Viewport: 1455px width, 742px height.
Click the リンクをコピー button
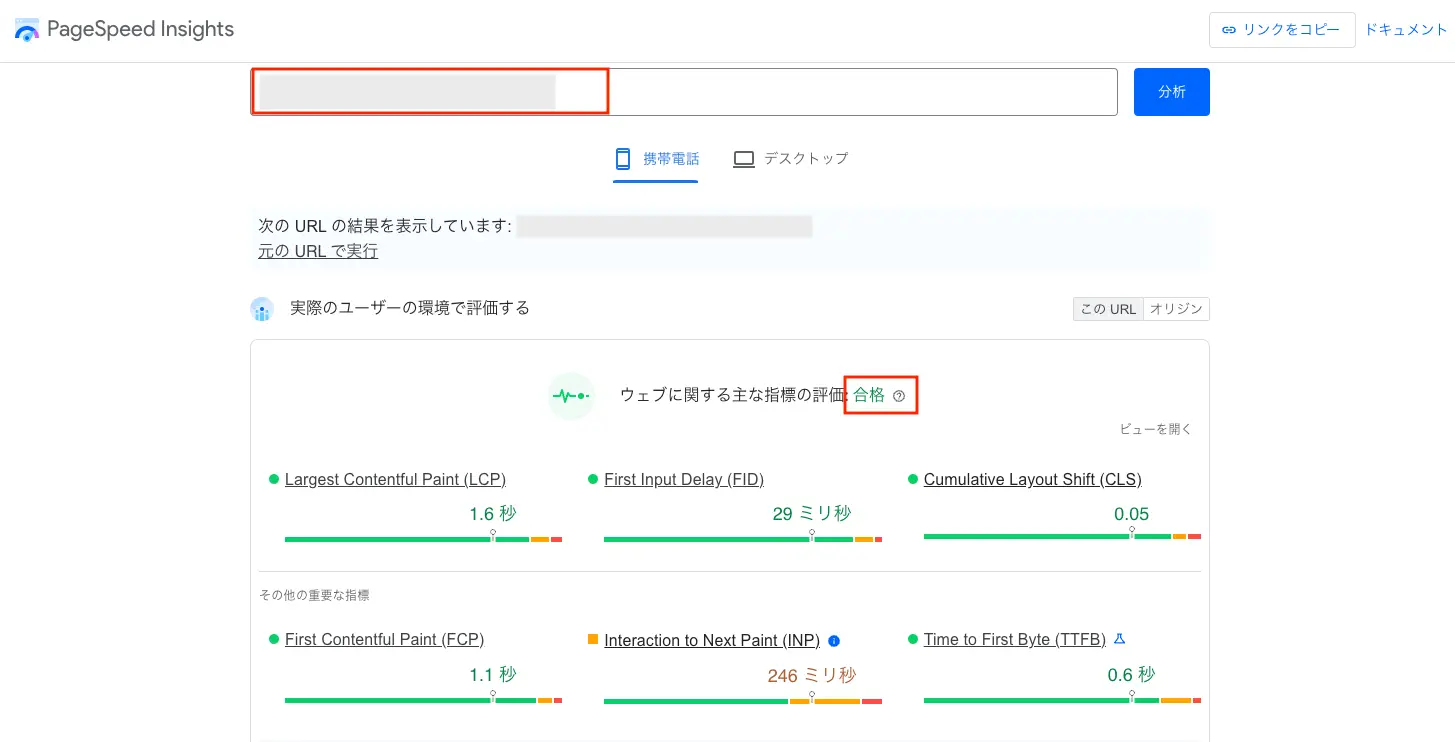click(x=1282, y=30)
